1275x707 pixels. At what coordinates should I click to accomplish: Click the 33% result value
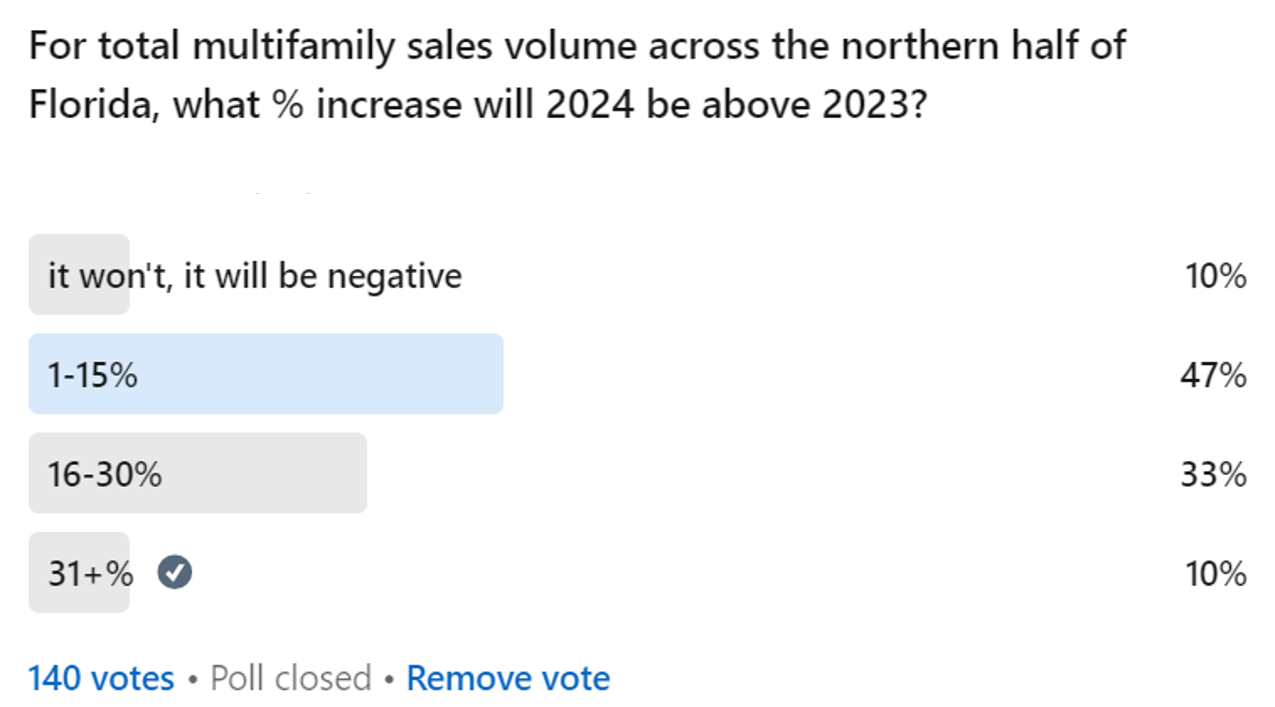point(1213,474)
